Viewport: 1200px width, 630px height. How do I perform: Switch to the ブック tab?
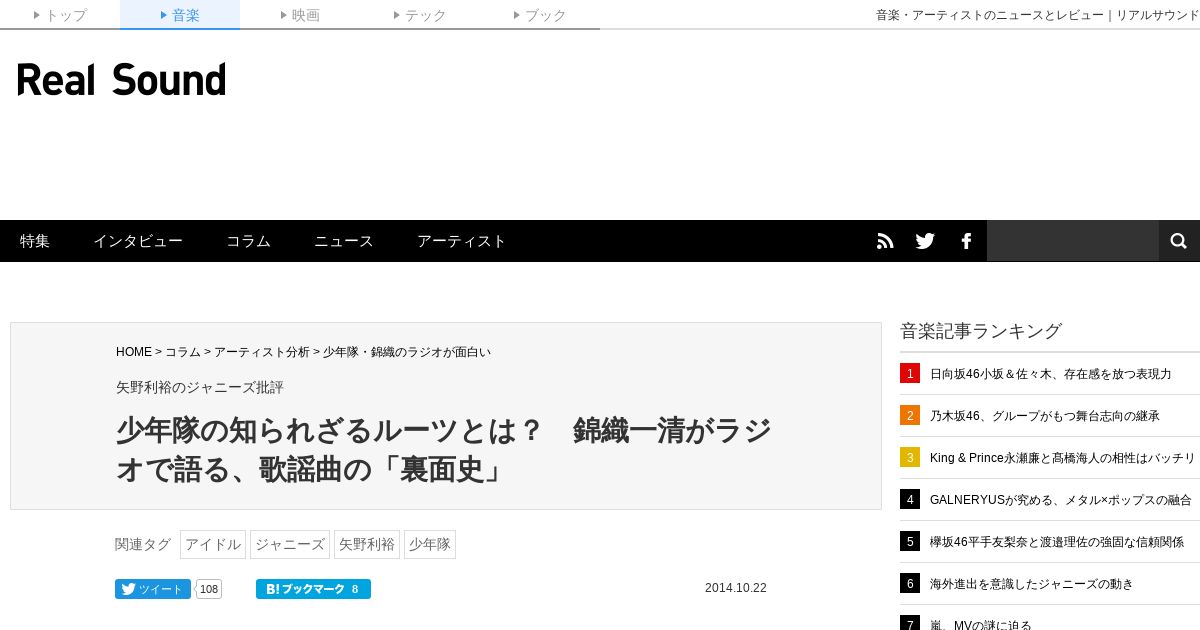point(540,15)
